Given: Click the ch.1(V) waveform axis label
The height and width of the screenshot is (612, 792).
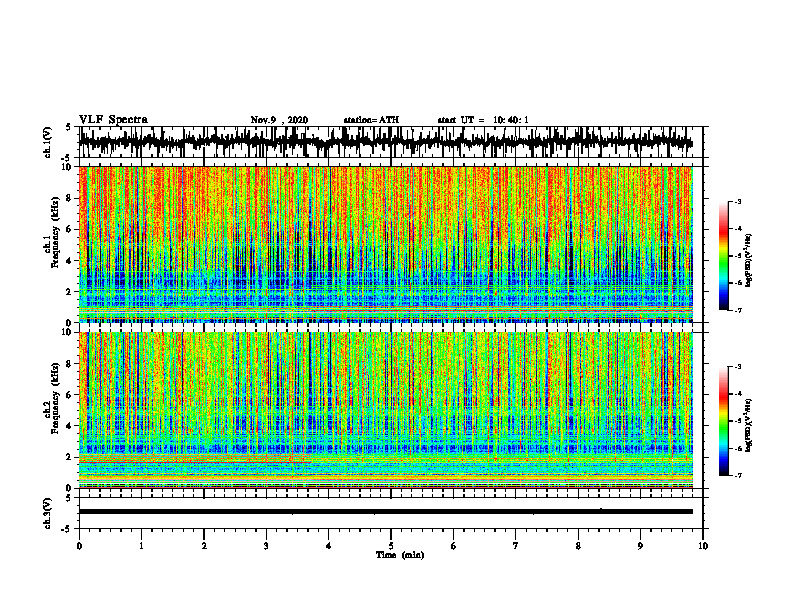Looking at the screenshot, I should tap(48, 142).
